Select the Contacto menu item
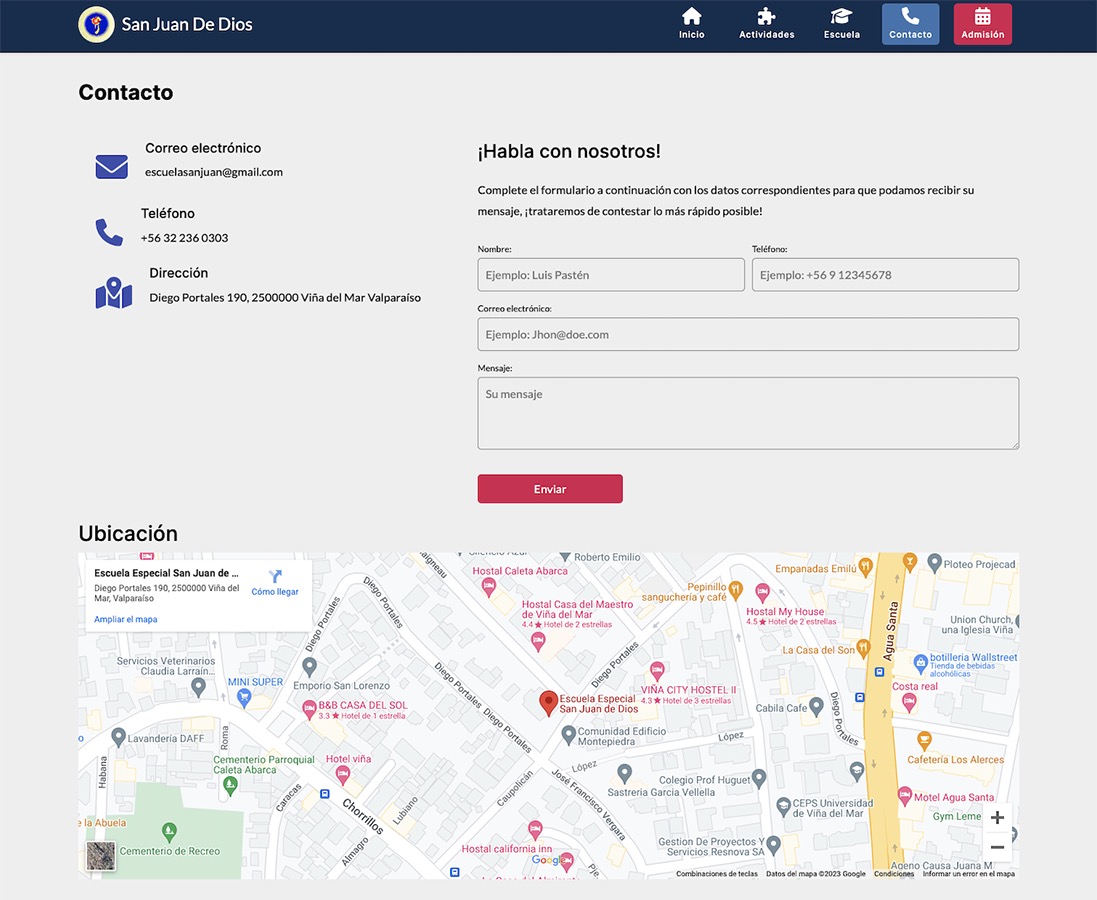Viewport: 1097px width, 900px height. [910, 23]
